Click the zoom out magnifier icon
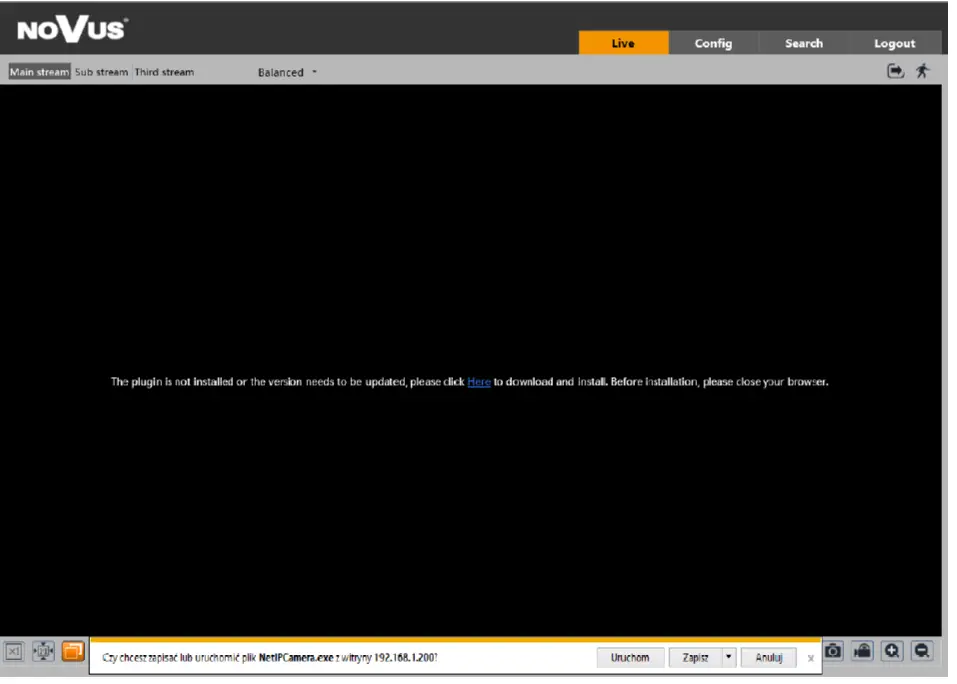Image resolution: width=957 pixels, height=684 pixels. (x=922, y=651)
